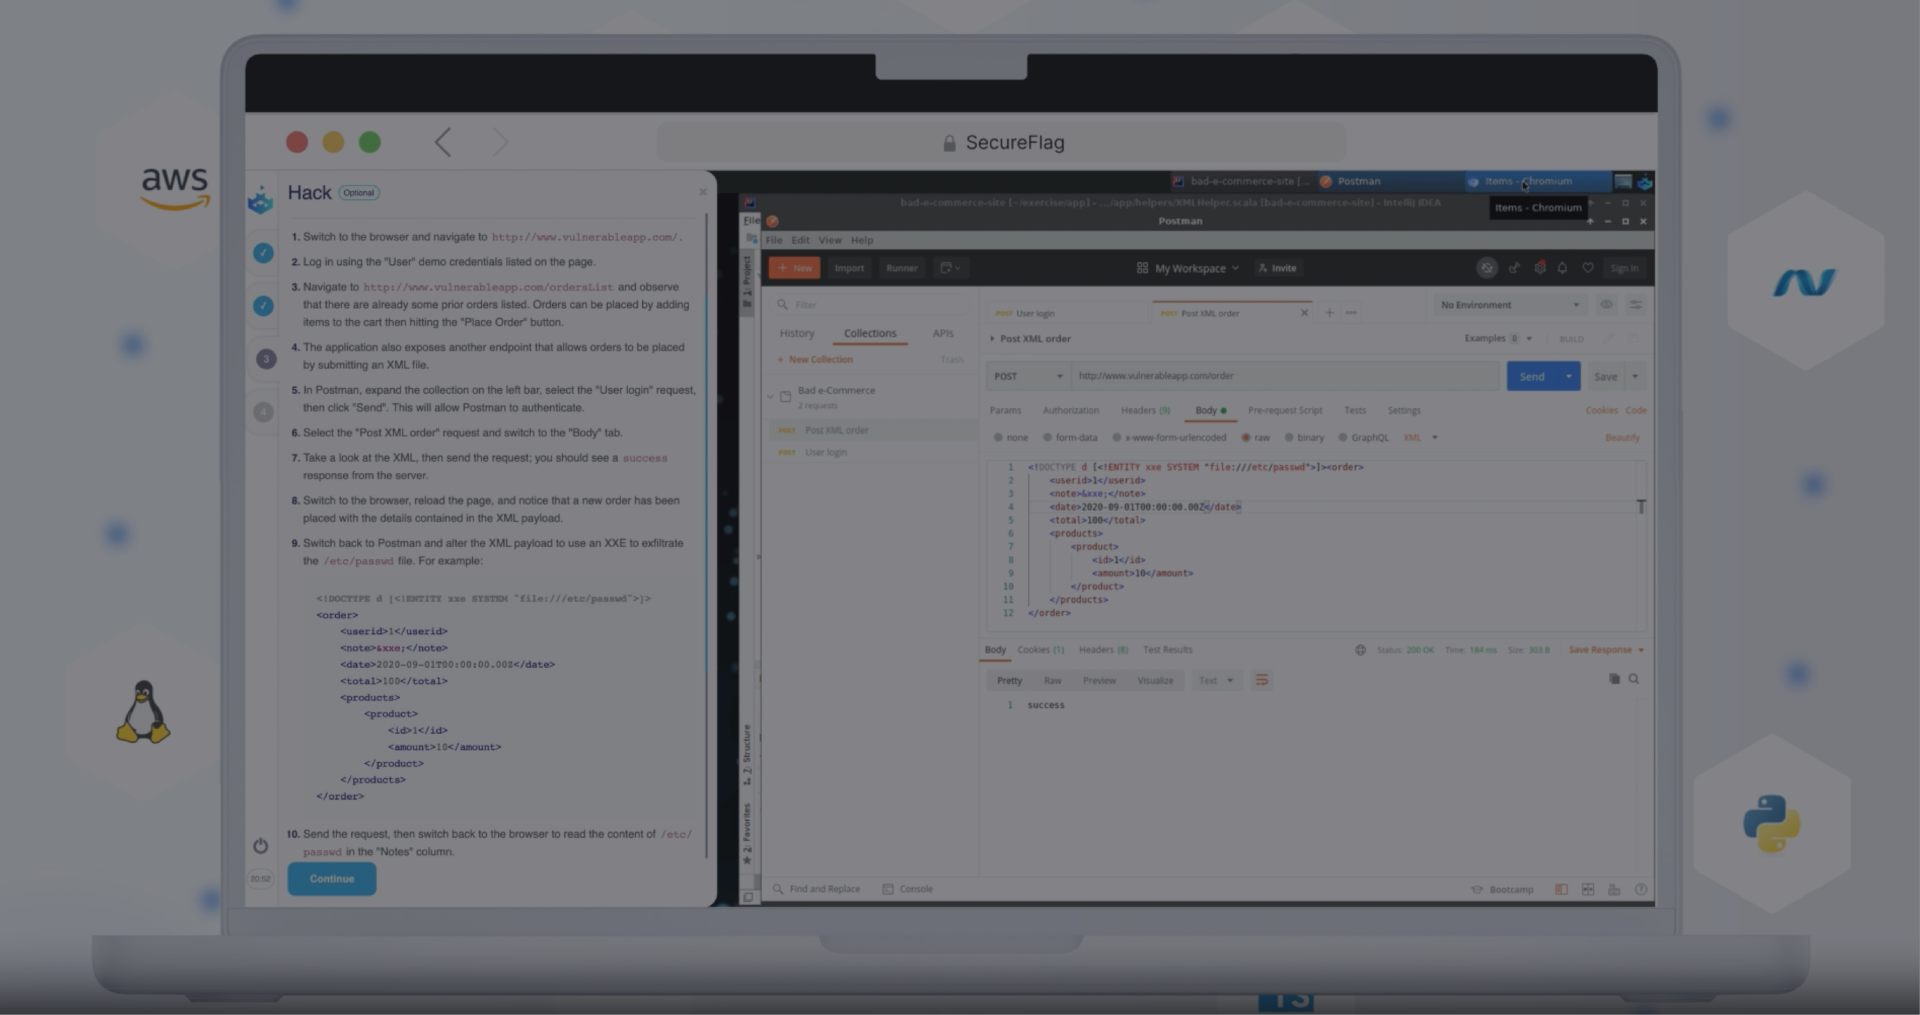Open Postman settings gear icon
The image size is (1920, 1015).
pyautogui.click(x=1540, y=268)
